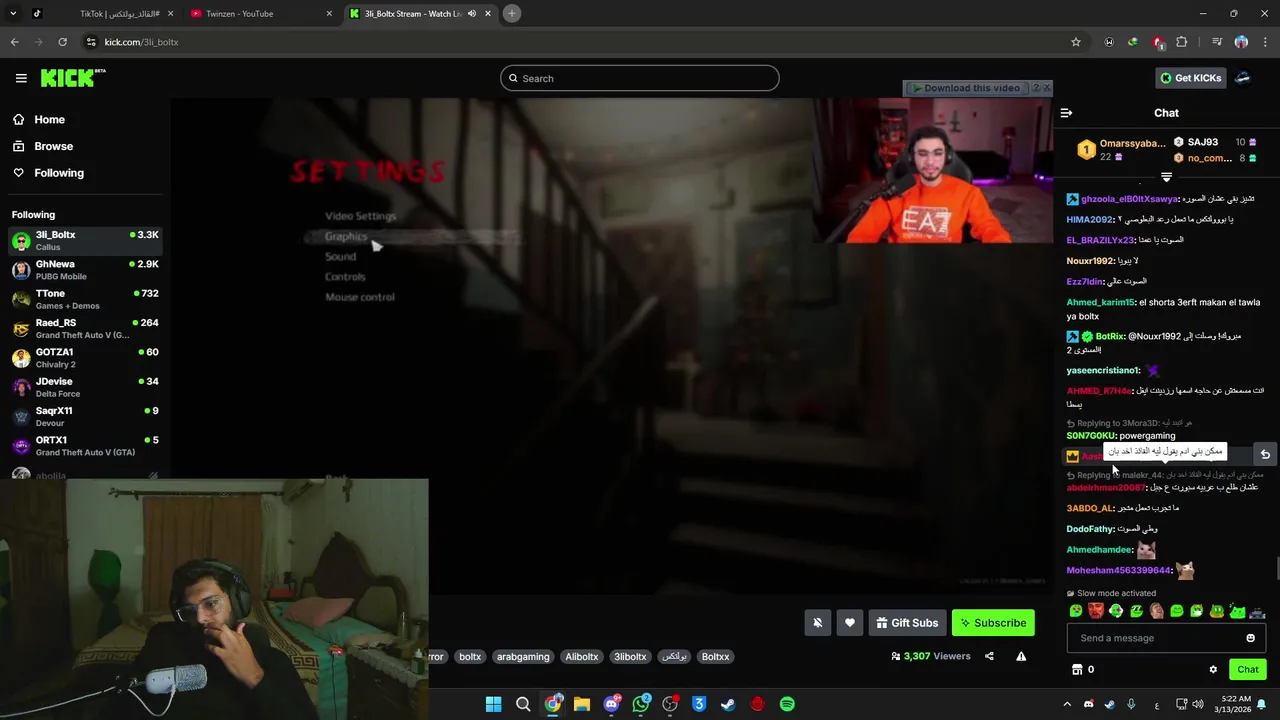Screen dimensions: 1280x720
Task: Open the hamburger sidebar menu
Action: point(21,78)
